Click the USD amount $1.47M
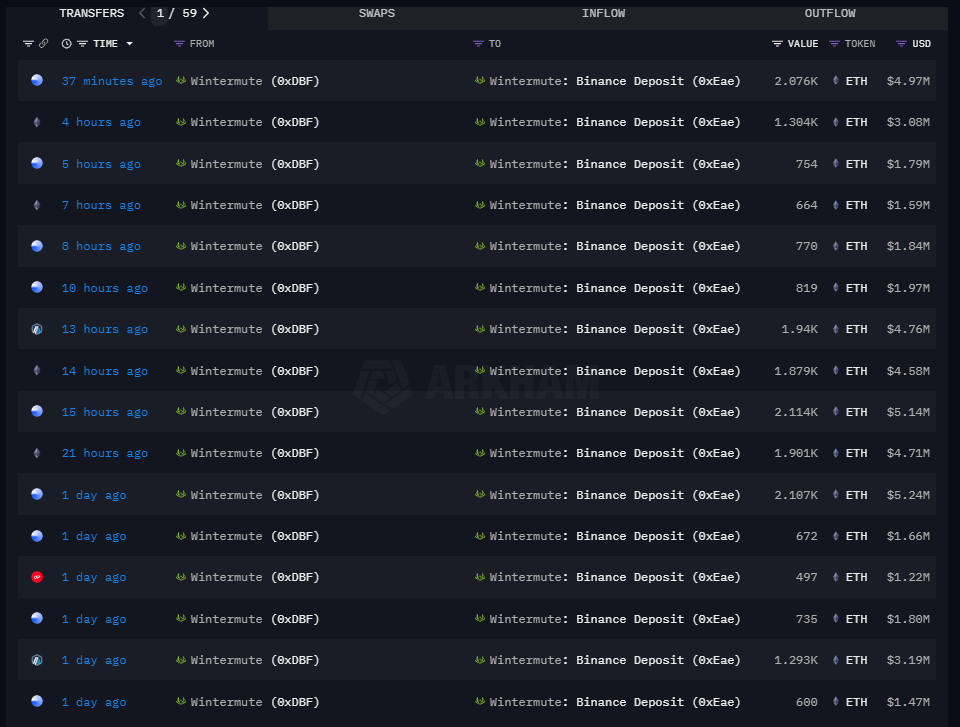The height and width of the screenshot is (727, 960). pos(908,702)
